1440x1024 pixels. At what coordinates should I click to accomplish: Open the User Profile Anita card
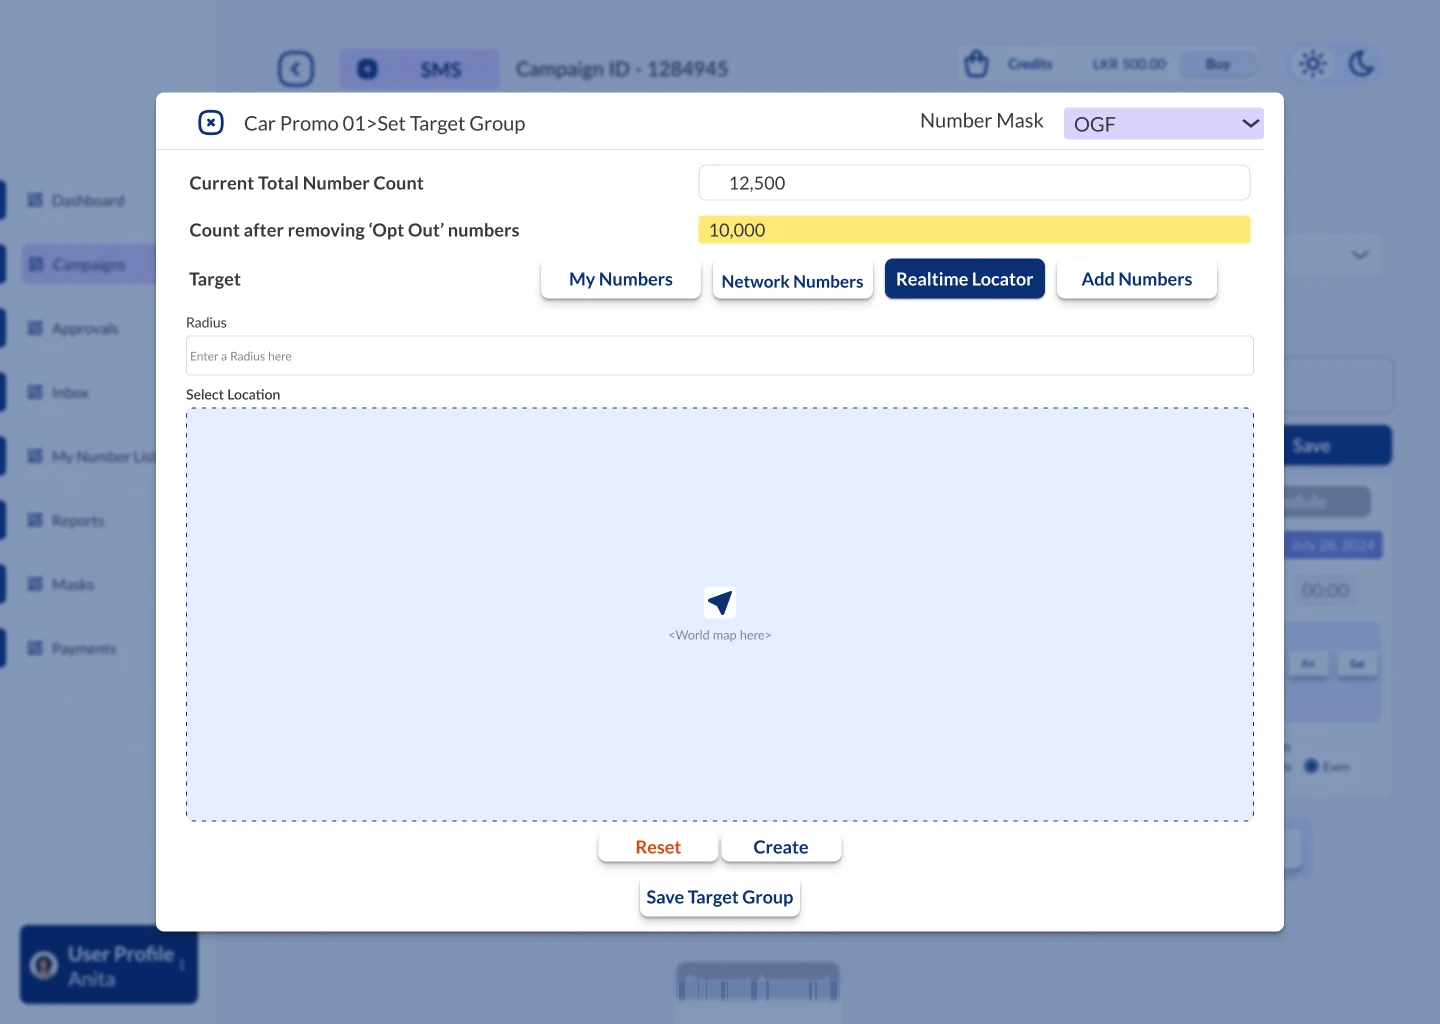(x=109, y=965)
